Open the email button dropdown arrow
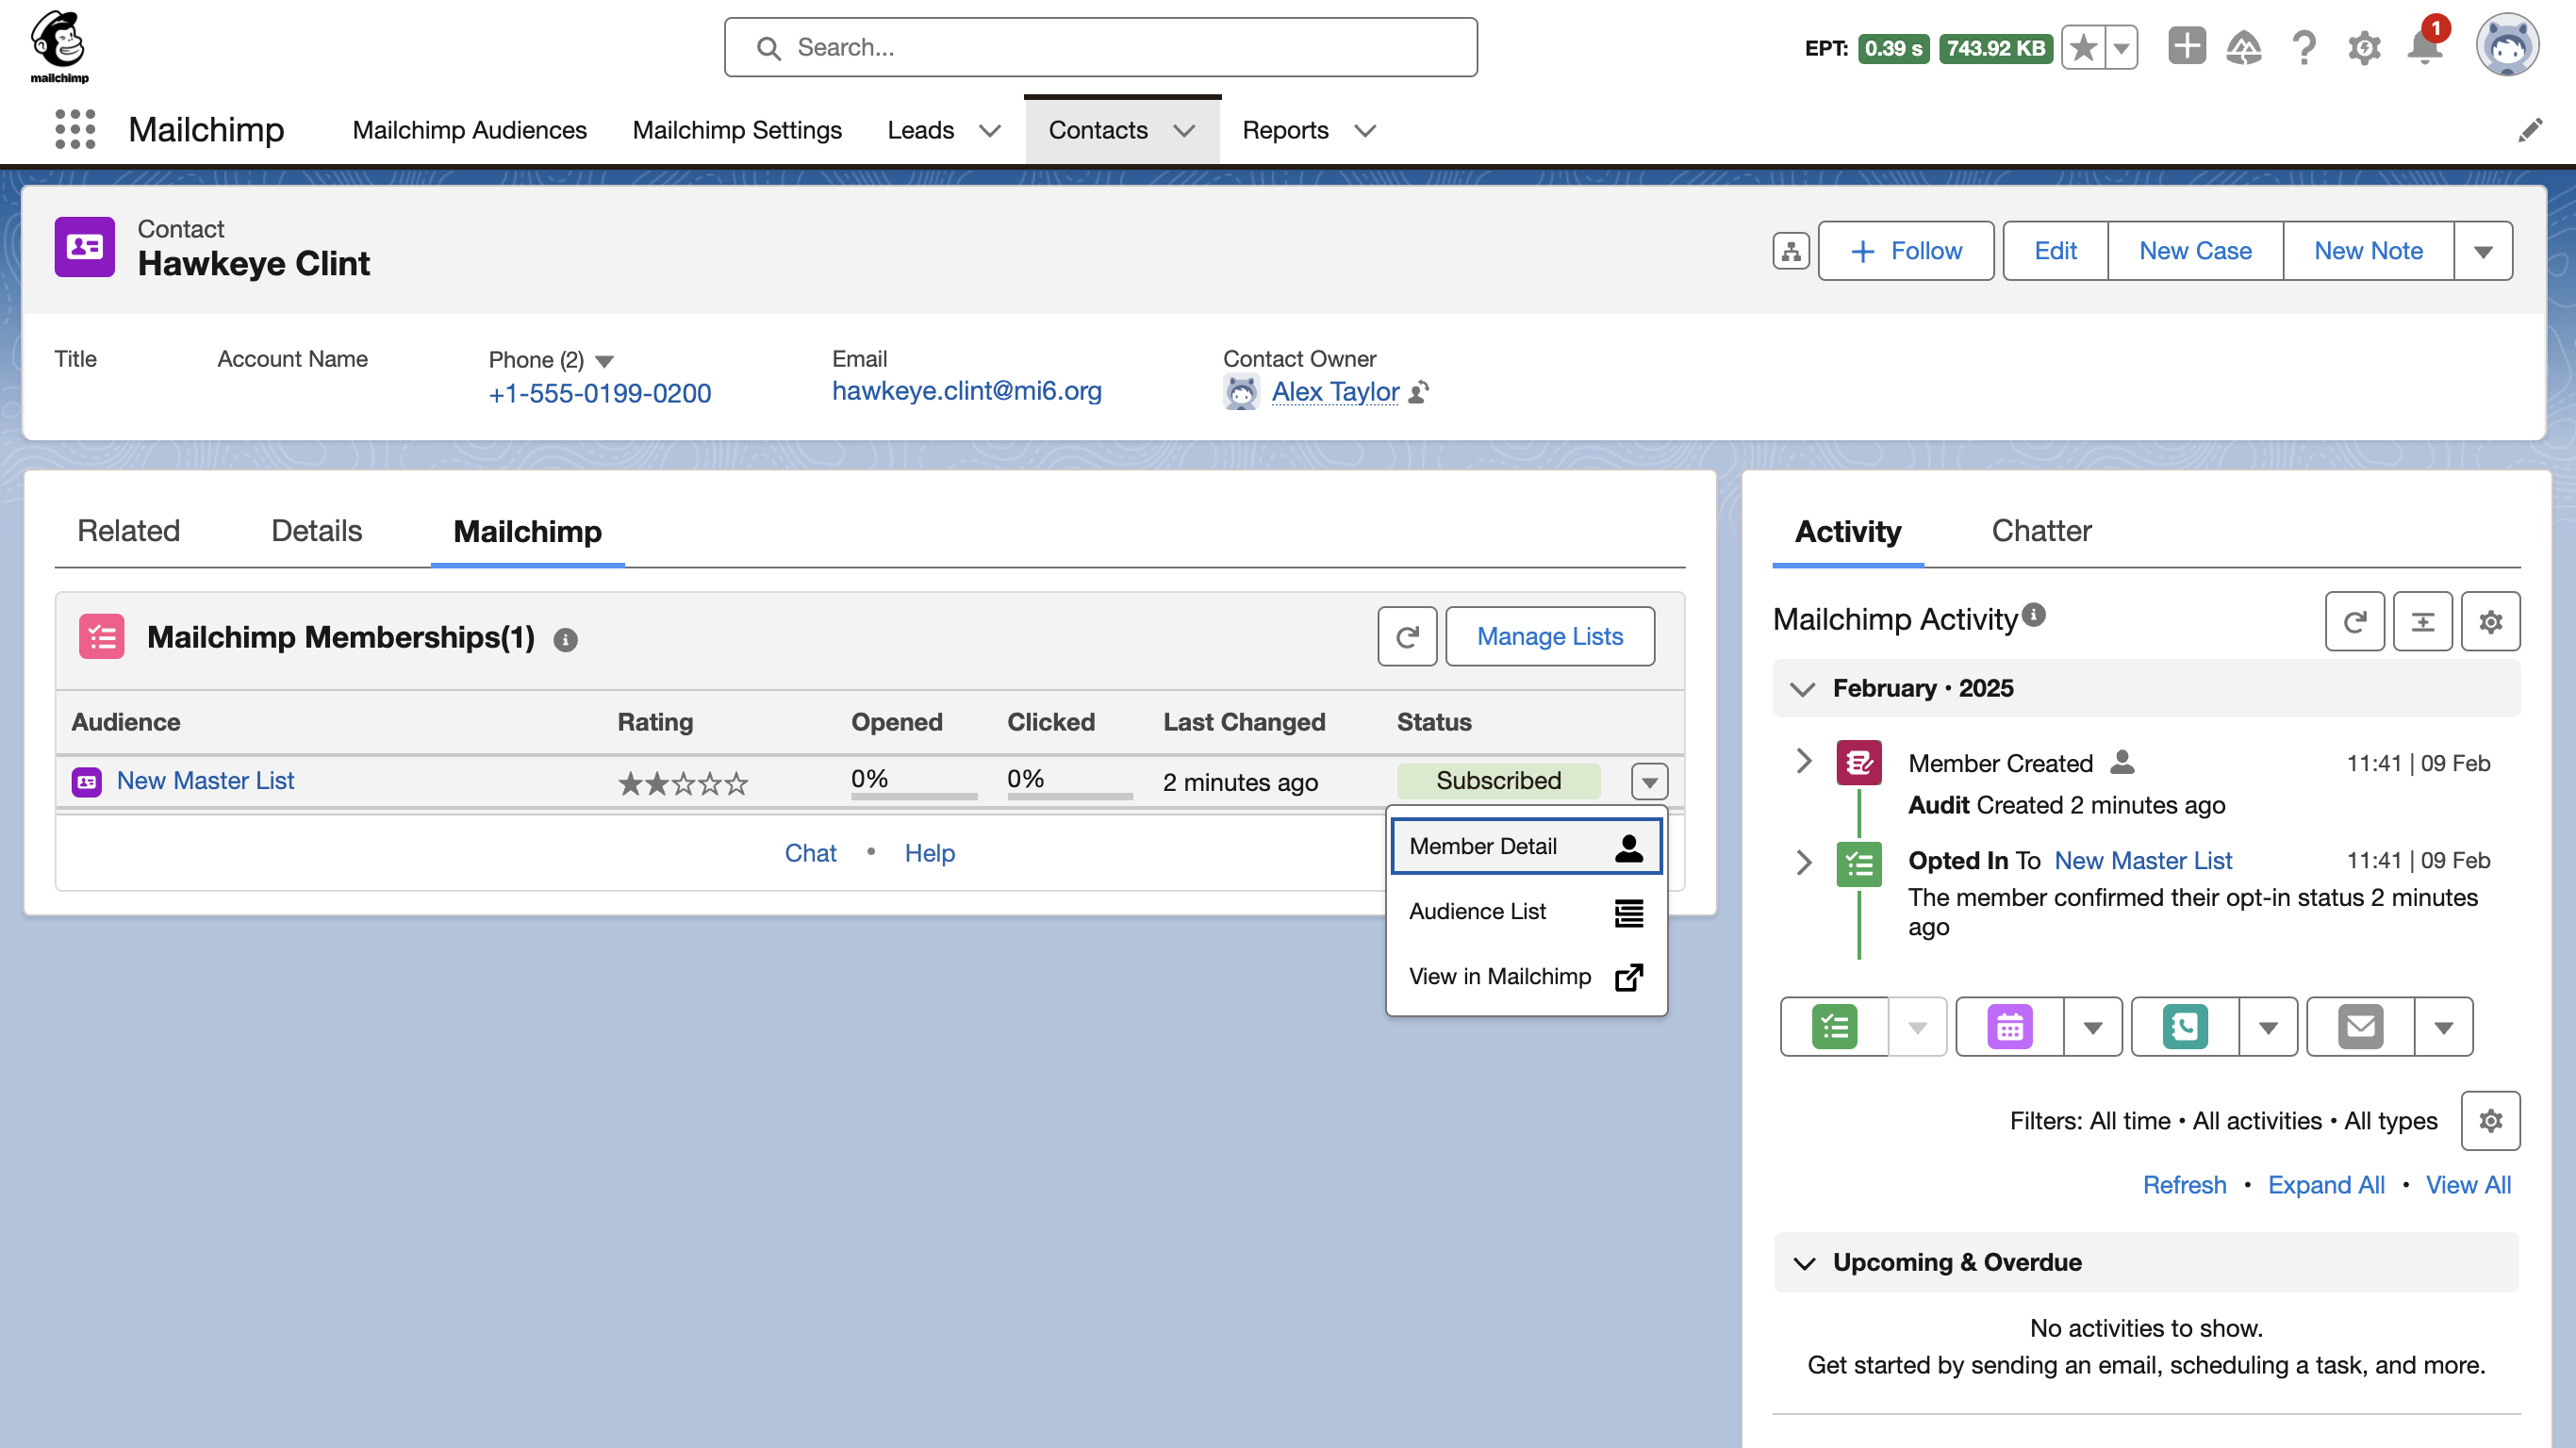The height and width of the screenshot is (1448, 2576). 2443,1027
